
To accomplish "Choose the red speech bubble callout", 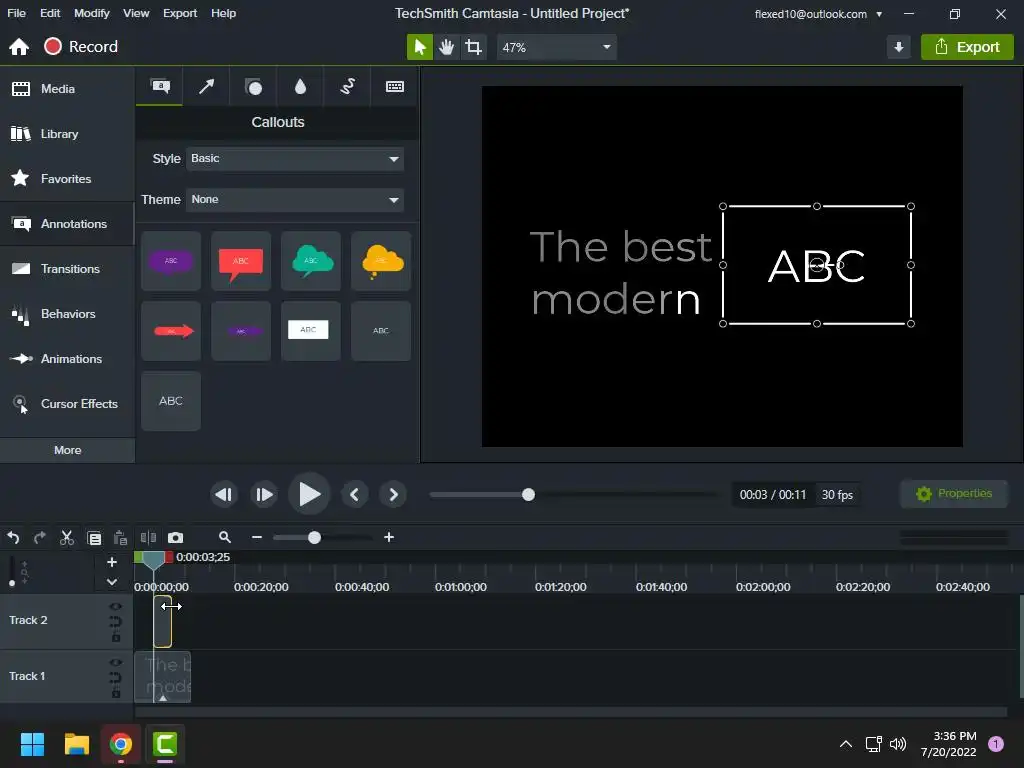I will point(241,261).
